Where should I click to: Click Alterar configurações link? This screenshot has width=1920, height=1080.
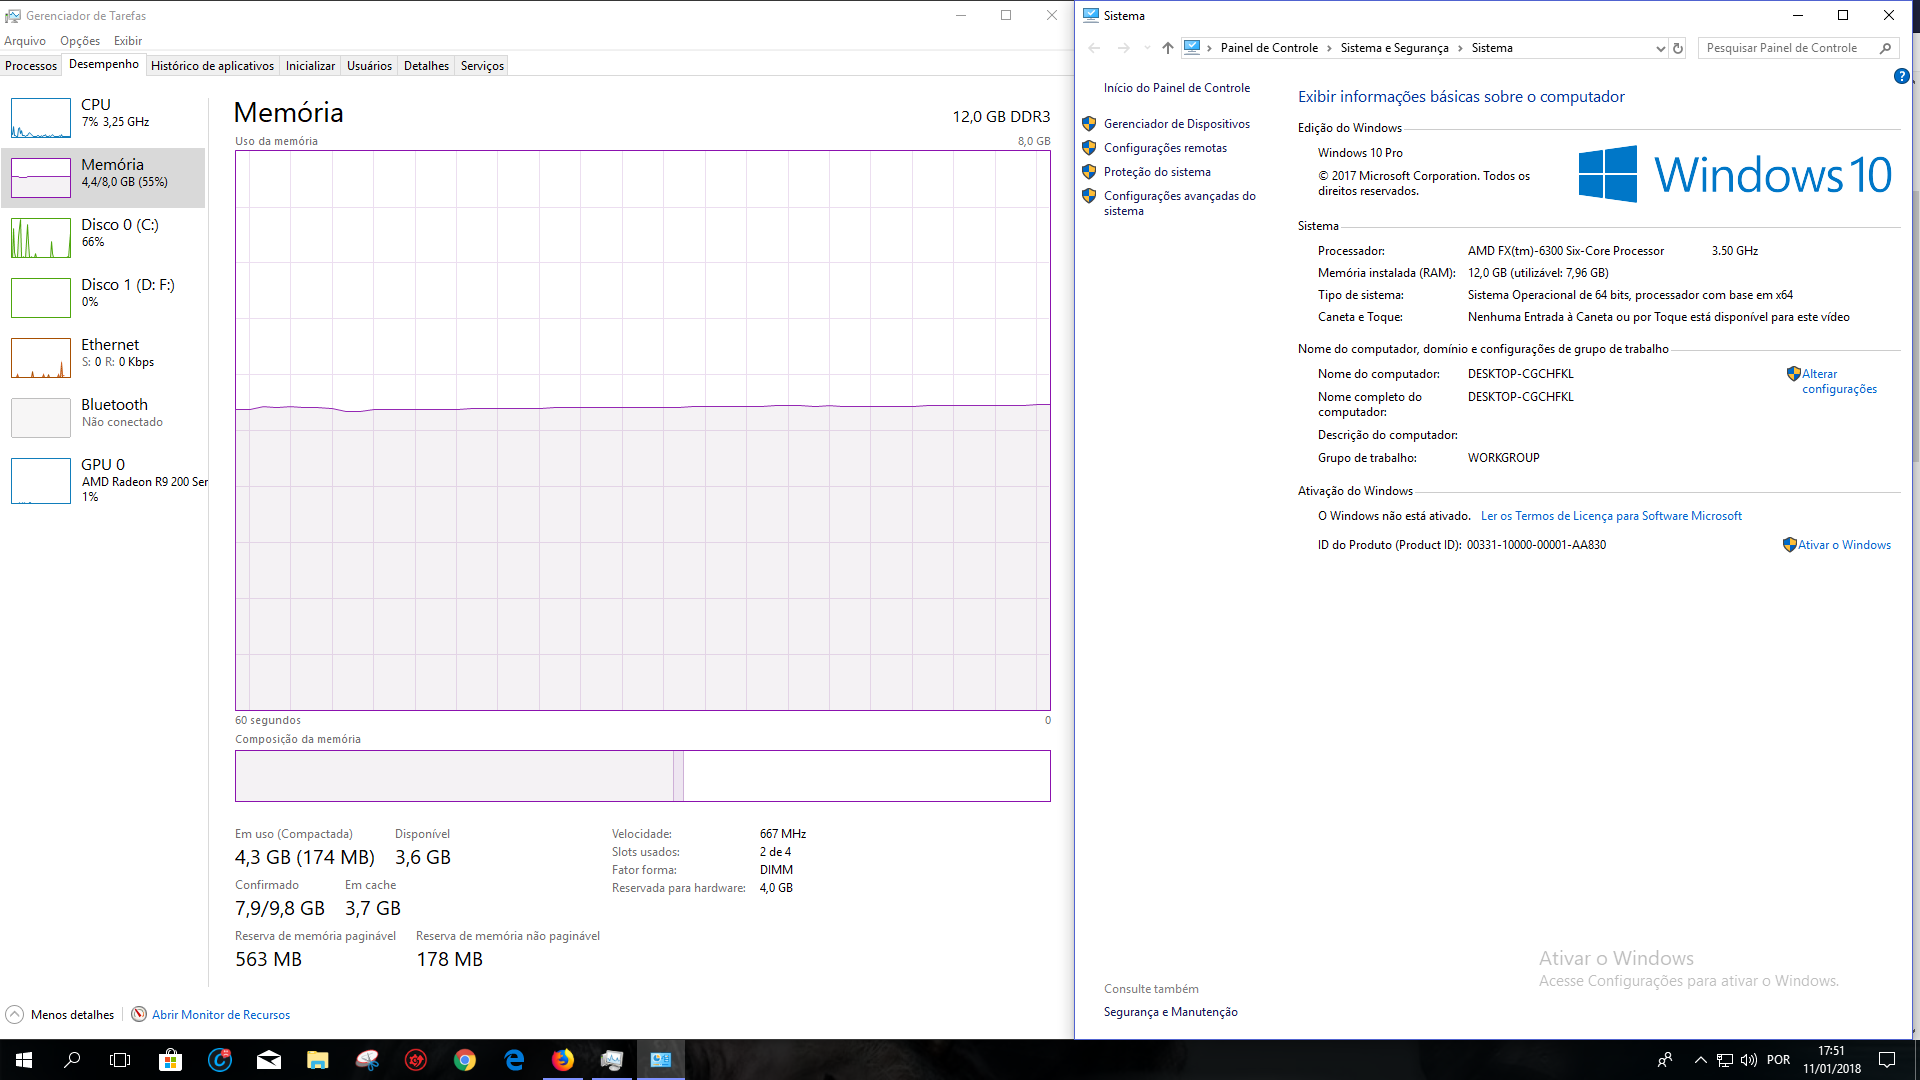1839,381
